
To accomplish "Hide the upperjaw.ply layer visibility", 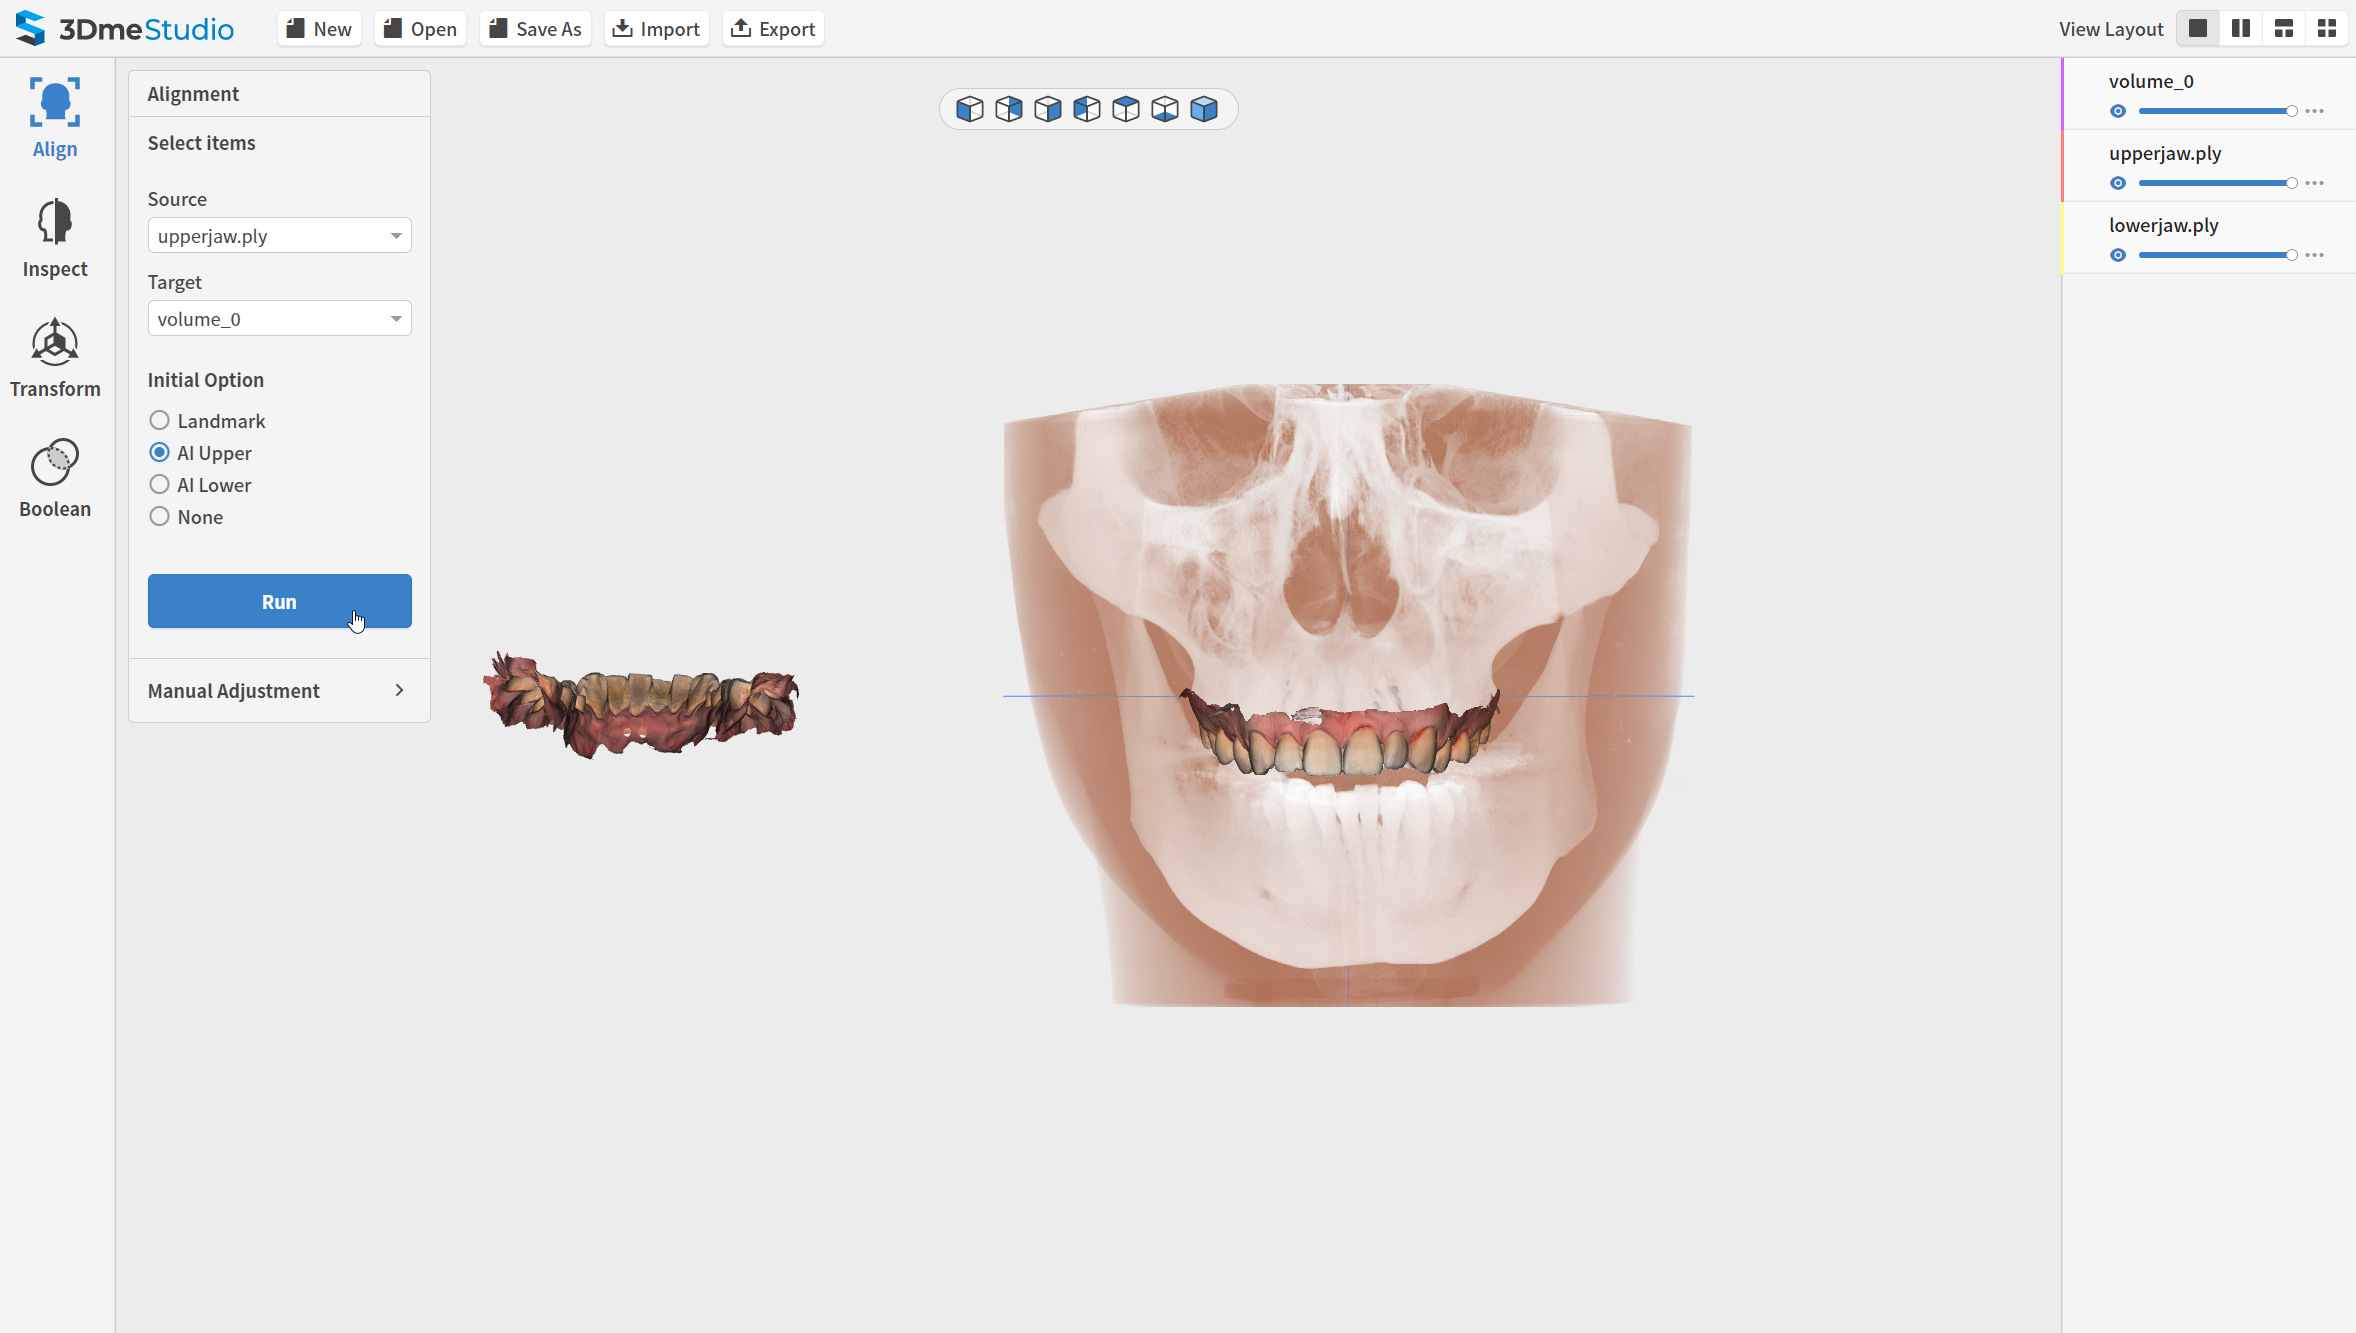I will [2118, 183].
